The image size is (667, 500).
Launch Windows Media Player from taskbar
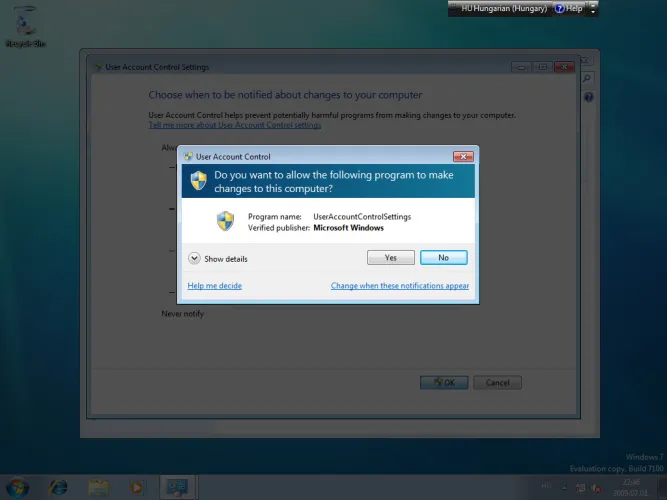[137, 488]
